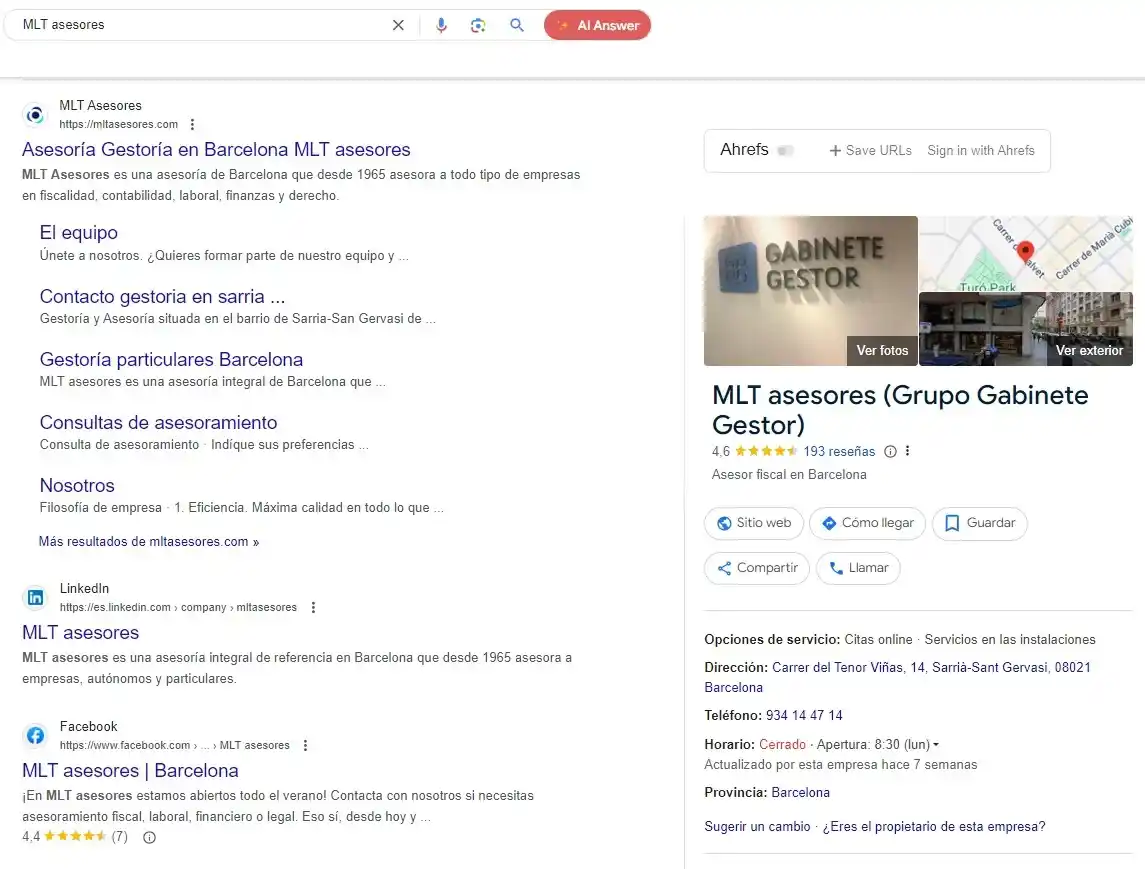Open the 193 reseñas reviews link
The width and height of the screenshot is (1145, 869).
pyautogui.click(x=839, y=451)
